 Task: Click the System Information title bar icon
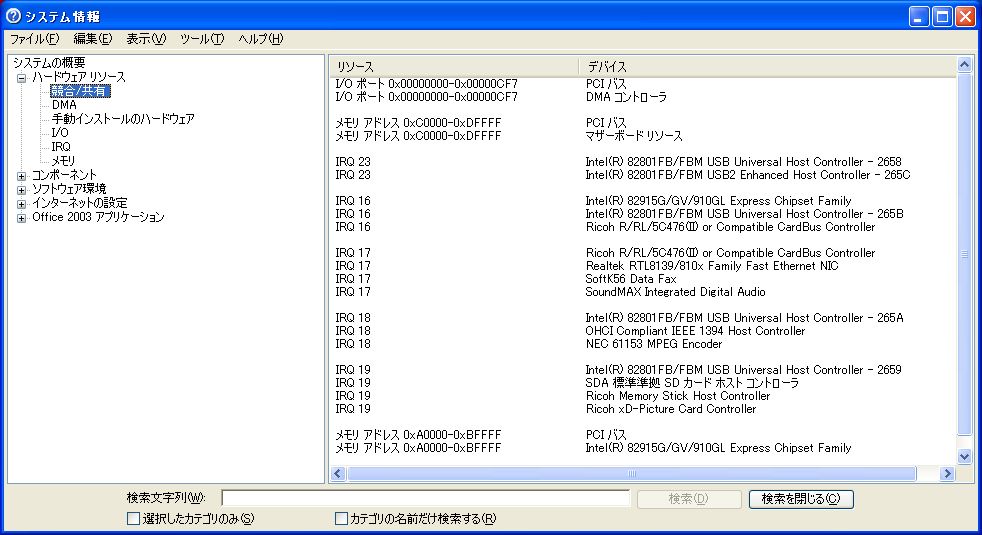[x=13, y=16]
